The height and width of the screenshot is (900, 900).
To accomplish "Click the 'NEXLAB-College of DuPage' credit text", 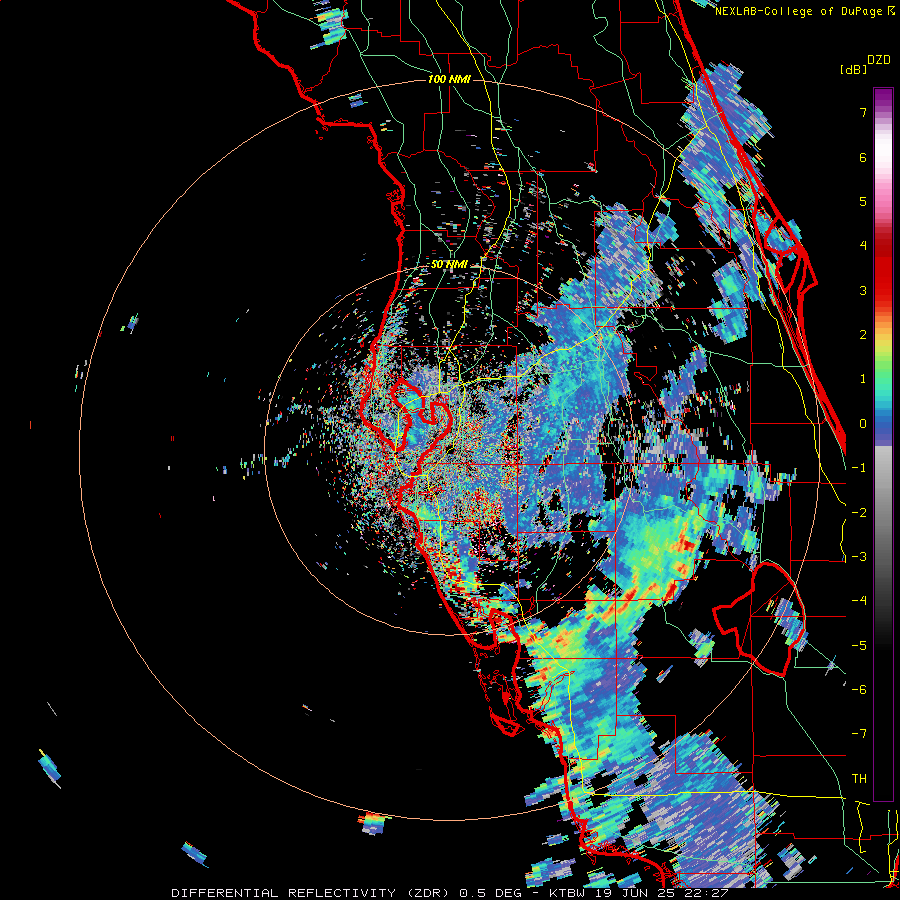I will tap(799, 11).
